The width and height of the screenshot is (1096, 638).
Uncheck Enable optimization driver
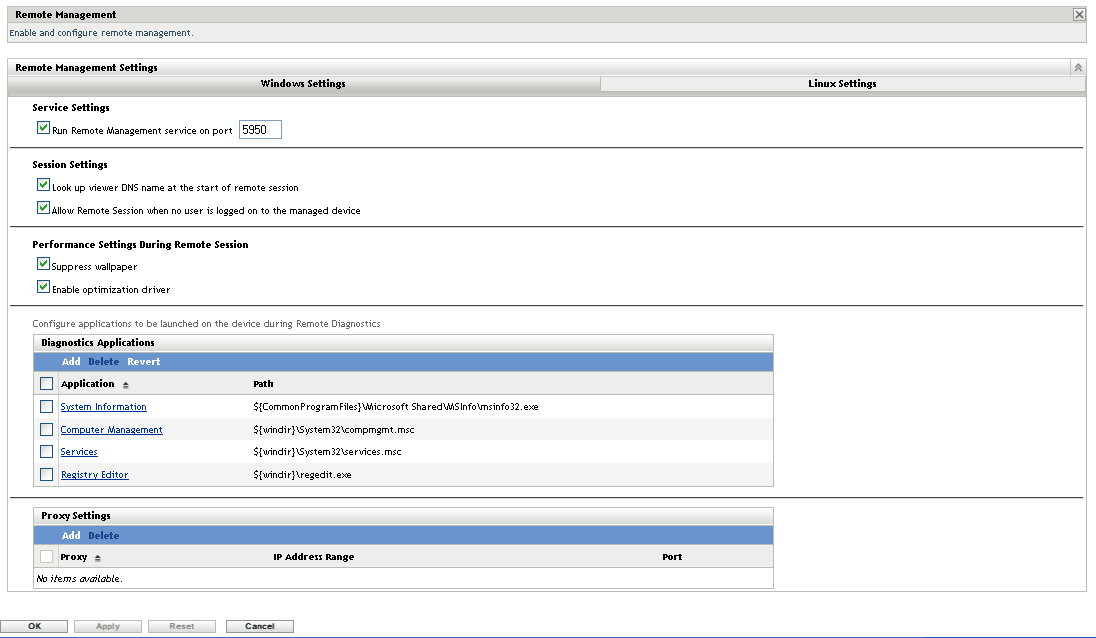pos(43,286)
